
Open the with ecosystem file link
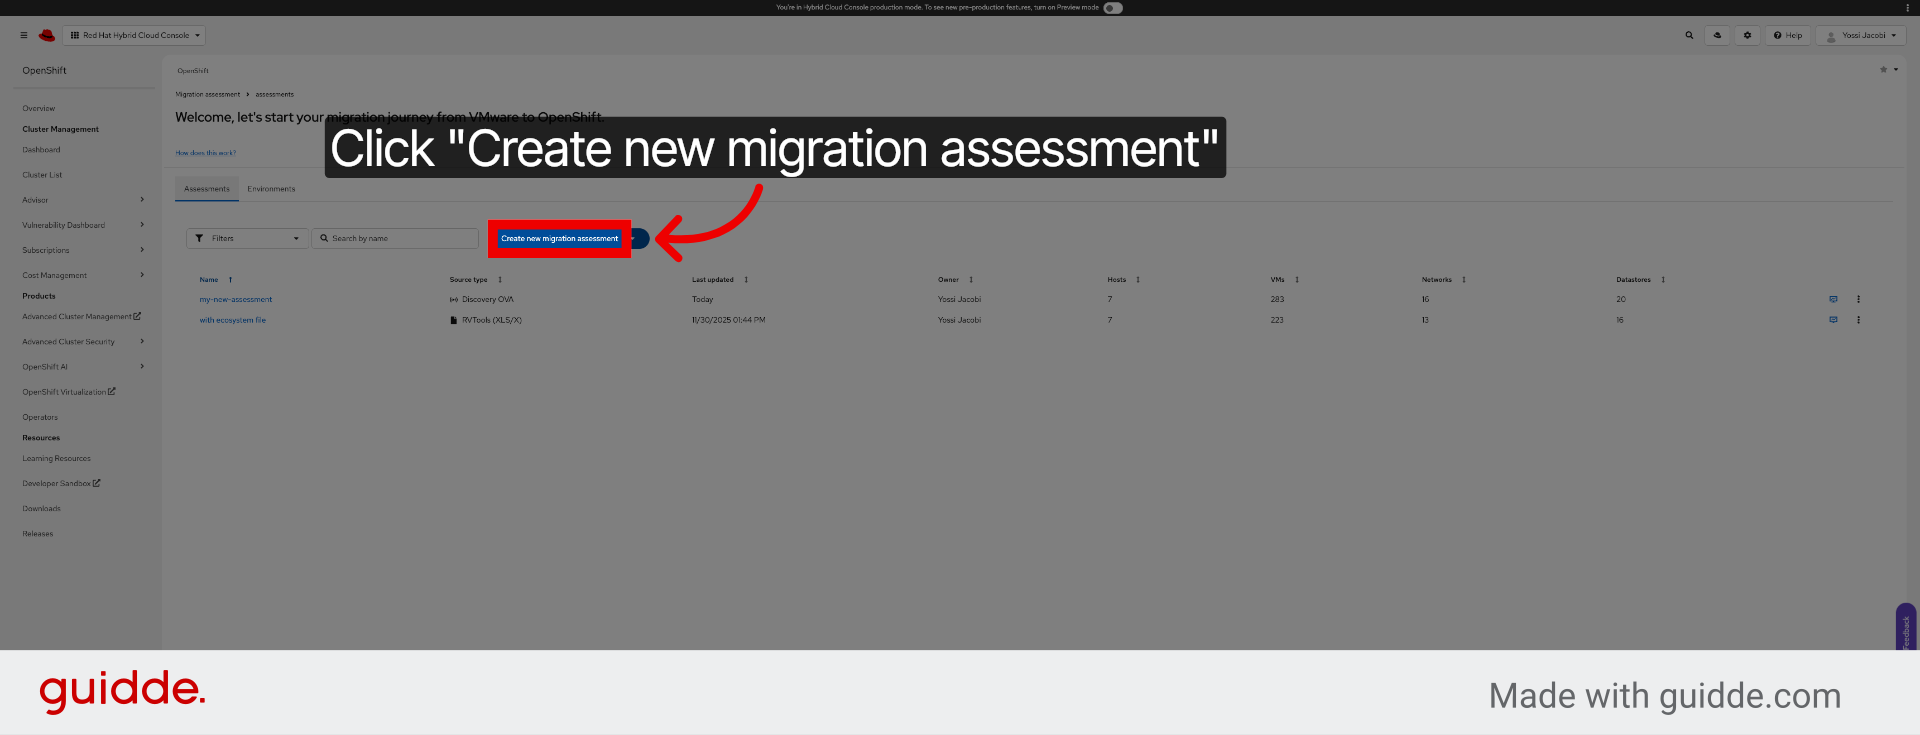click(x=232, y=320)
